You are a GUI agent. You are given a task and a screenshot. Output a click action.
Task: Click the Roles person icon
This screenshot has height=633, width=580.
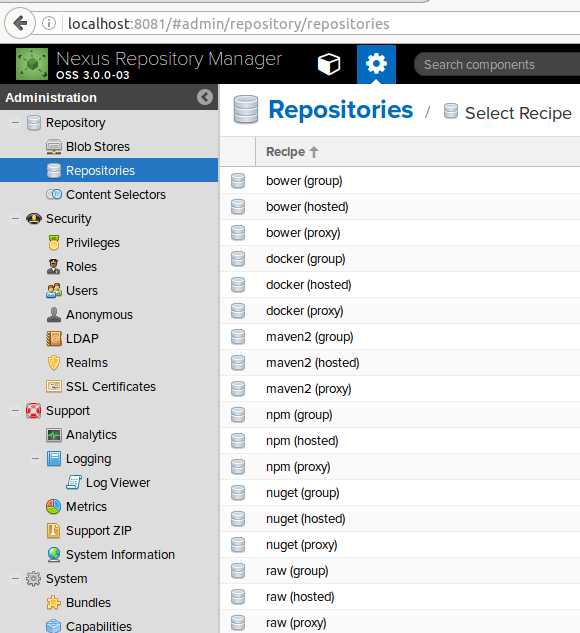[53, 266]
